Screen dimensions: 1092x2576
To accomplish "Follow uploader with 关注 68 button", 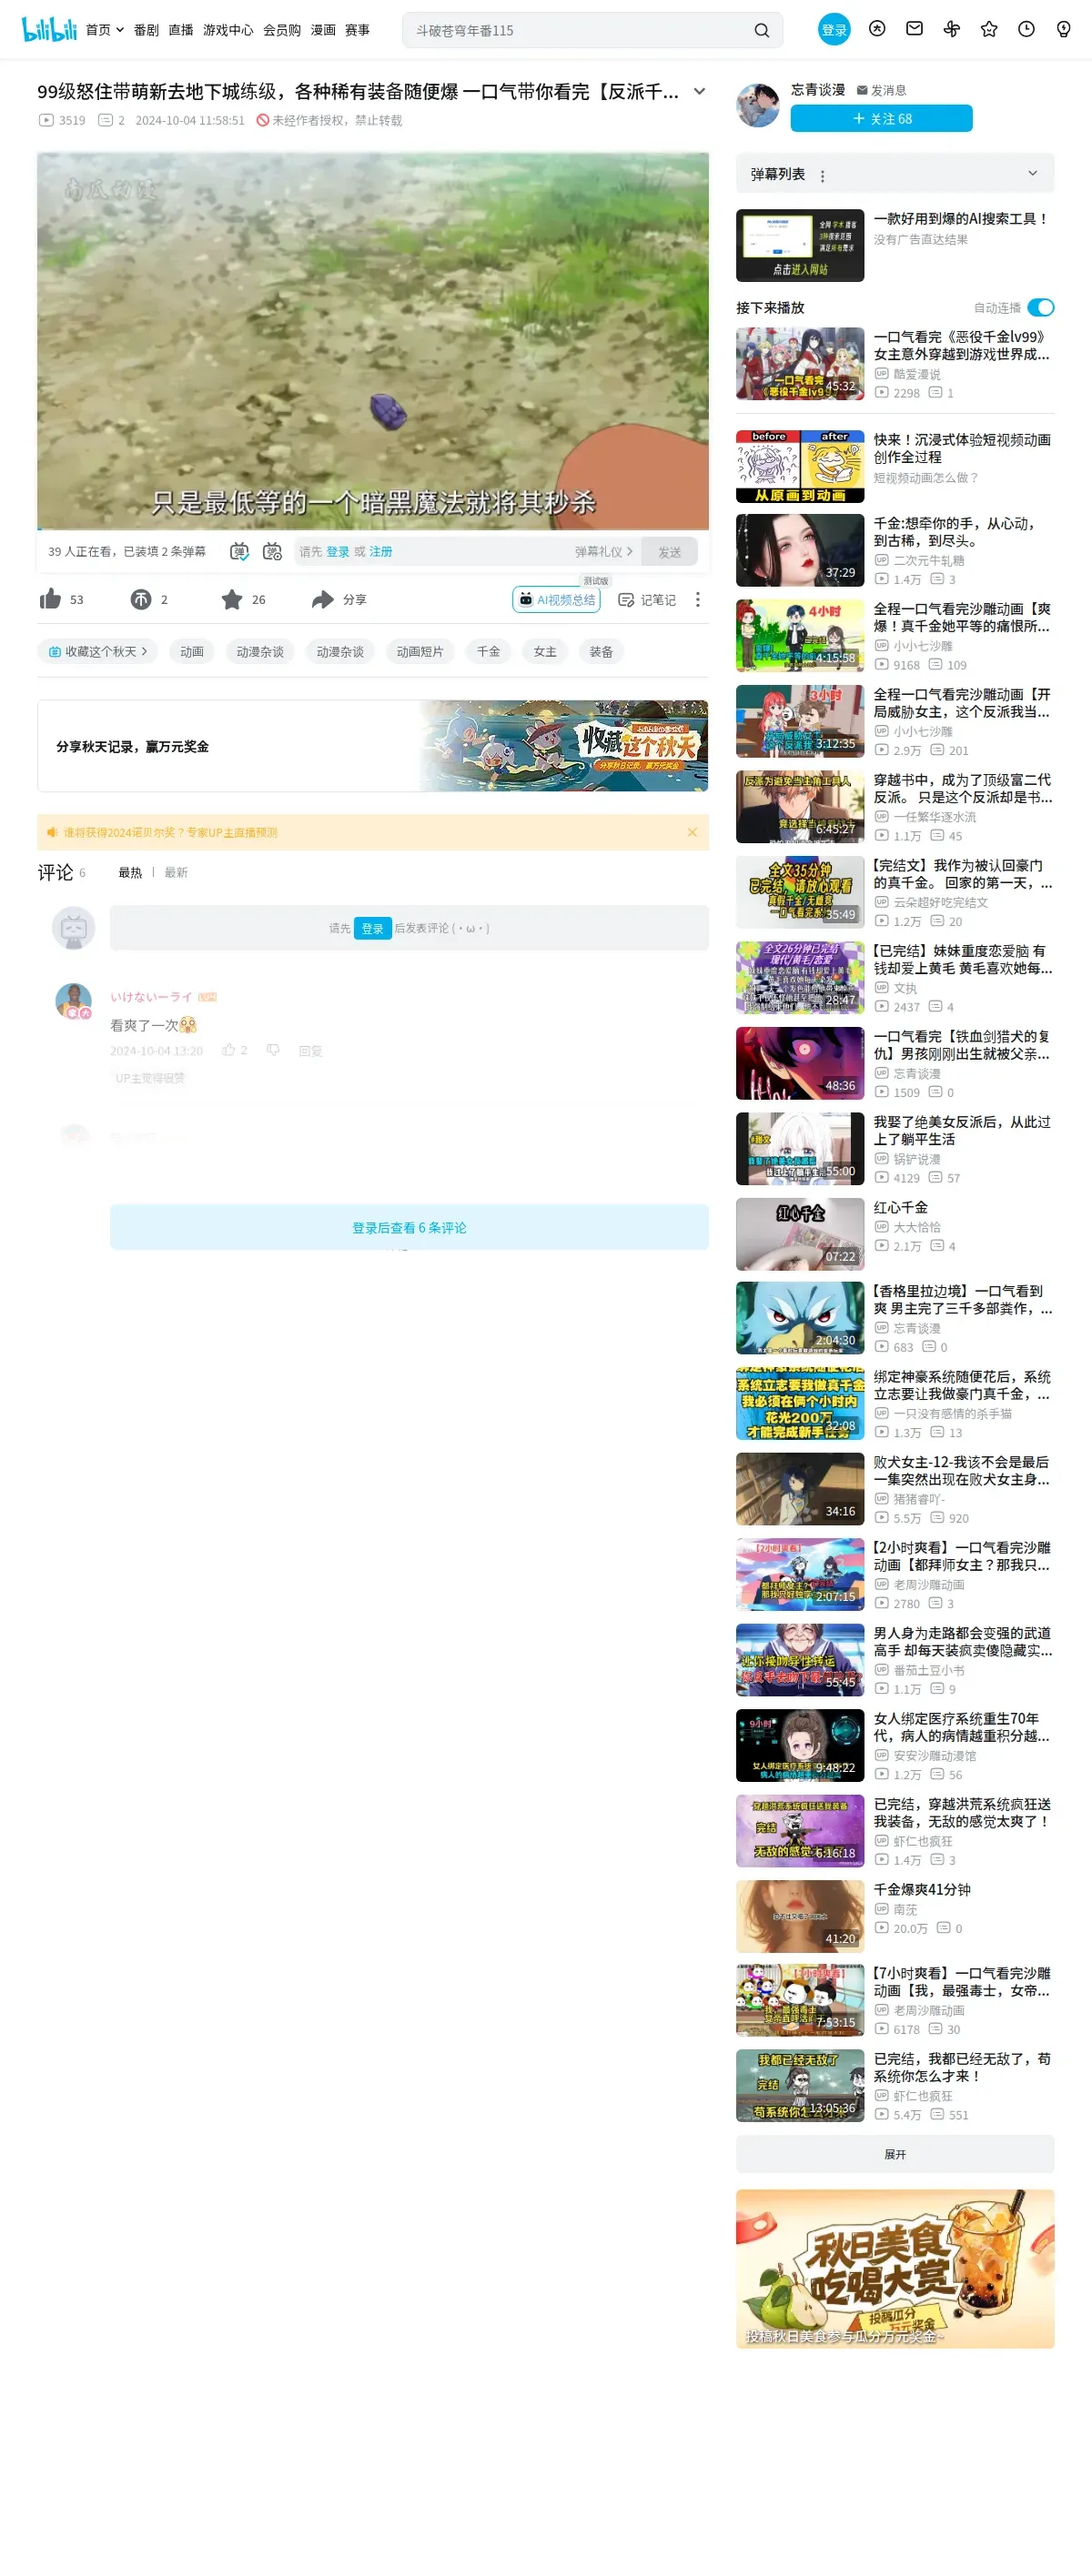I will point(881,118).
